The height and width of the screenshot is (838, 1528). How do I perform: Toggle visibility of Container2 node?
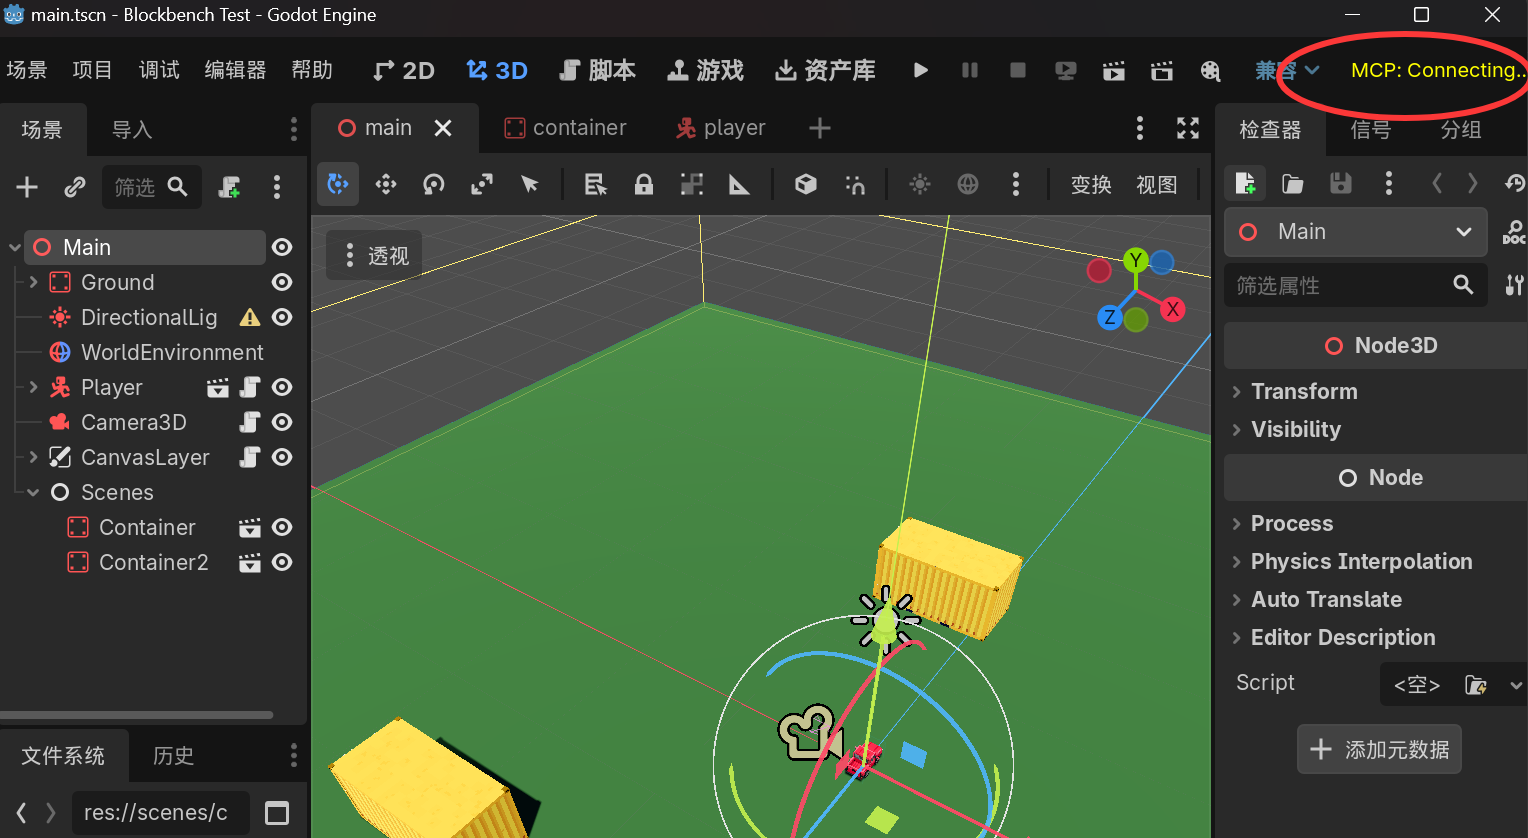click(283, 563)
